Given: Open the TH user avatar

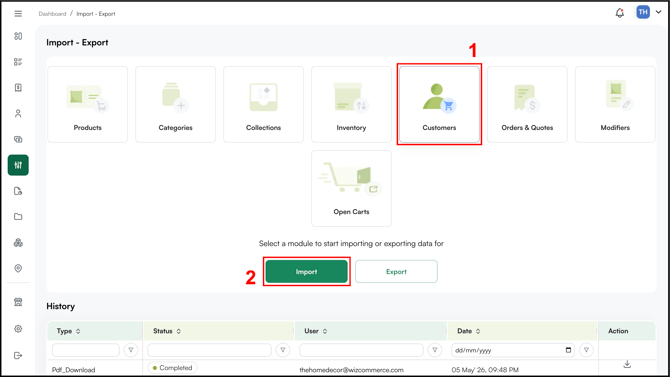Looking at the screenshot, I should pos(643,12).
